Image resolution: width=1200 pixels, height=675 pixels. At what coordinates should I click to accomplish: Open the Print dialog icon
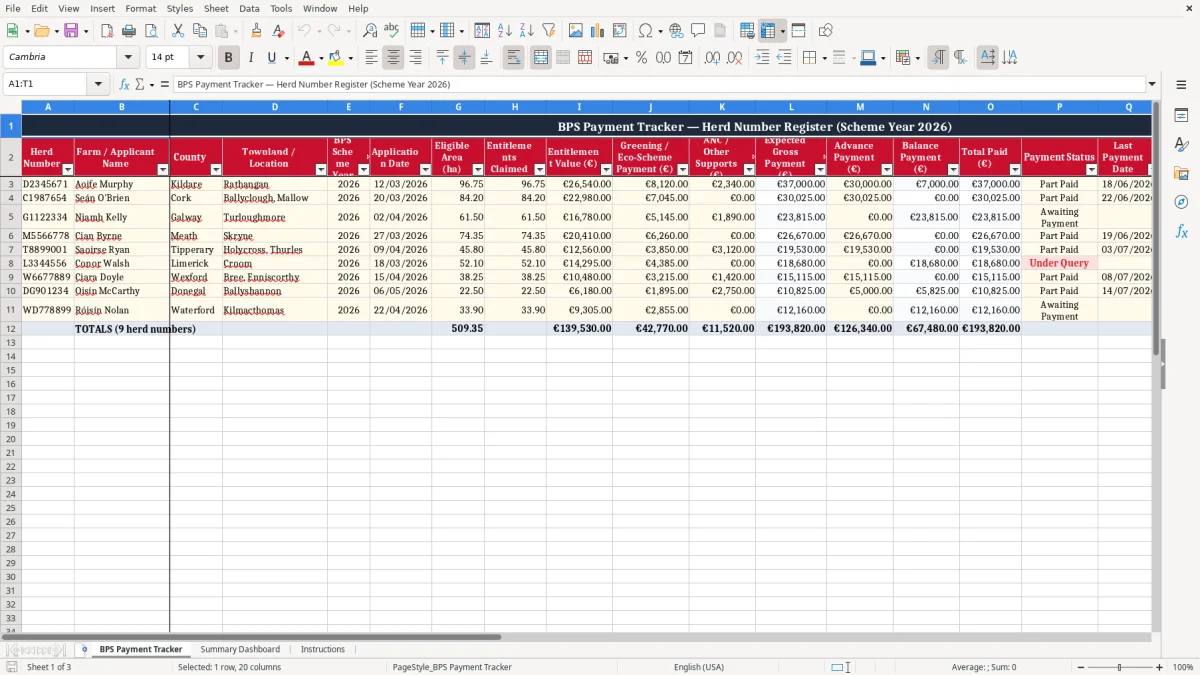(128, 31)
